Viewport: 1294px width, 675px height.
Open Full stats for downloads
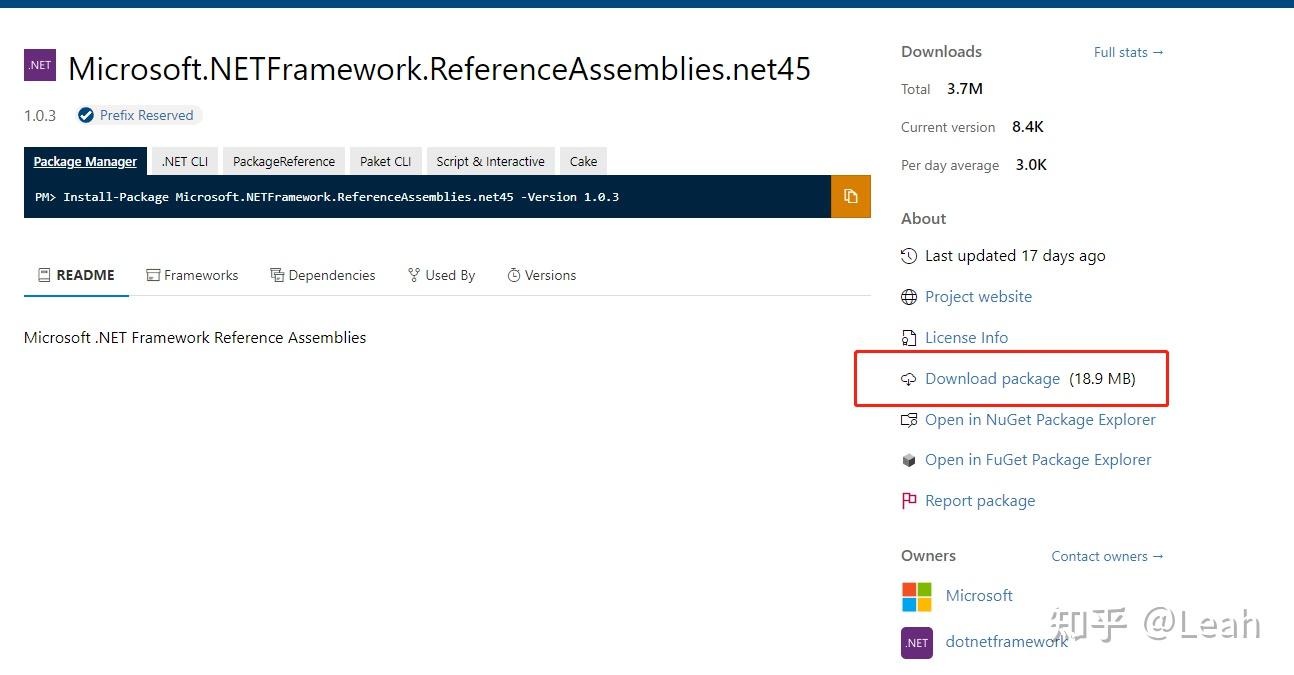[1128, 52]
